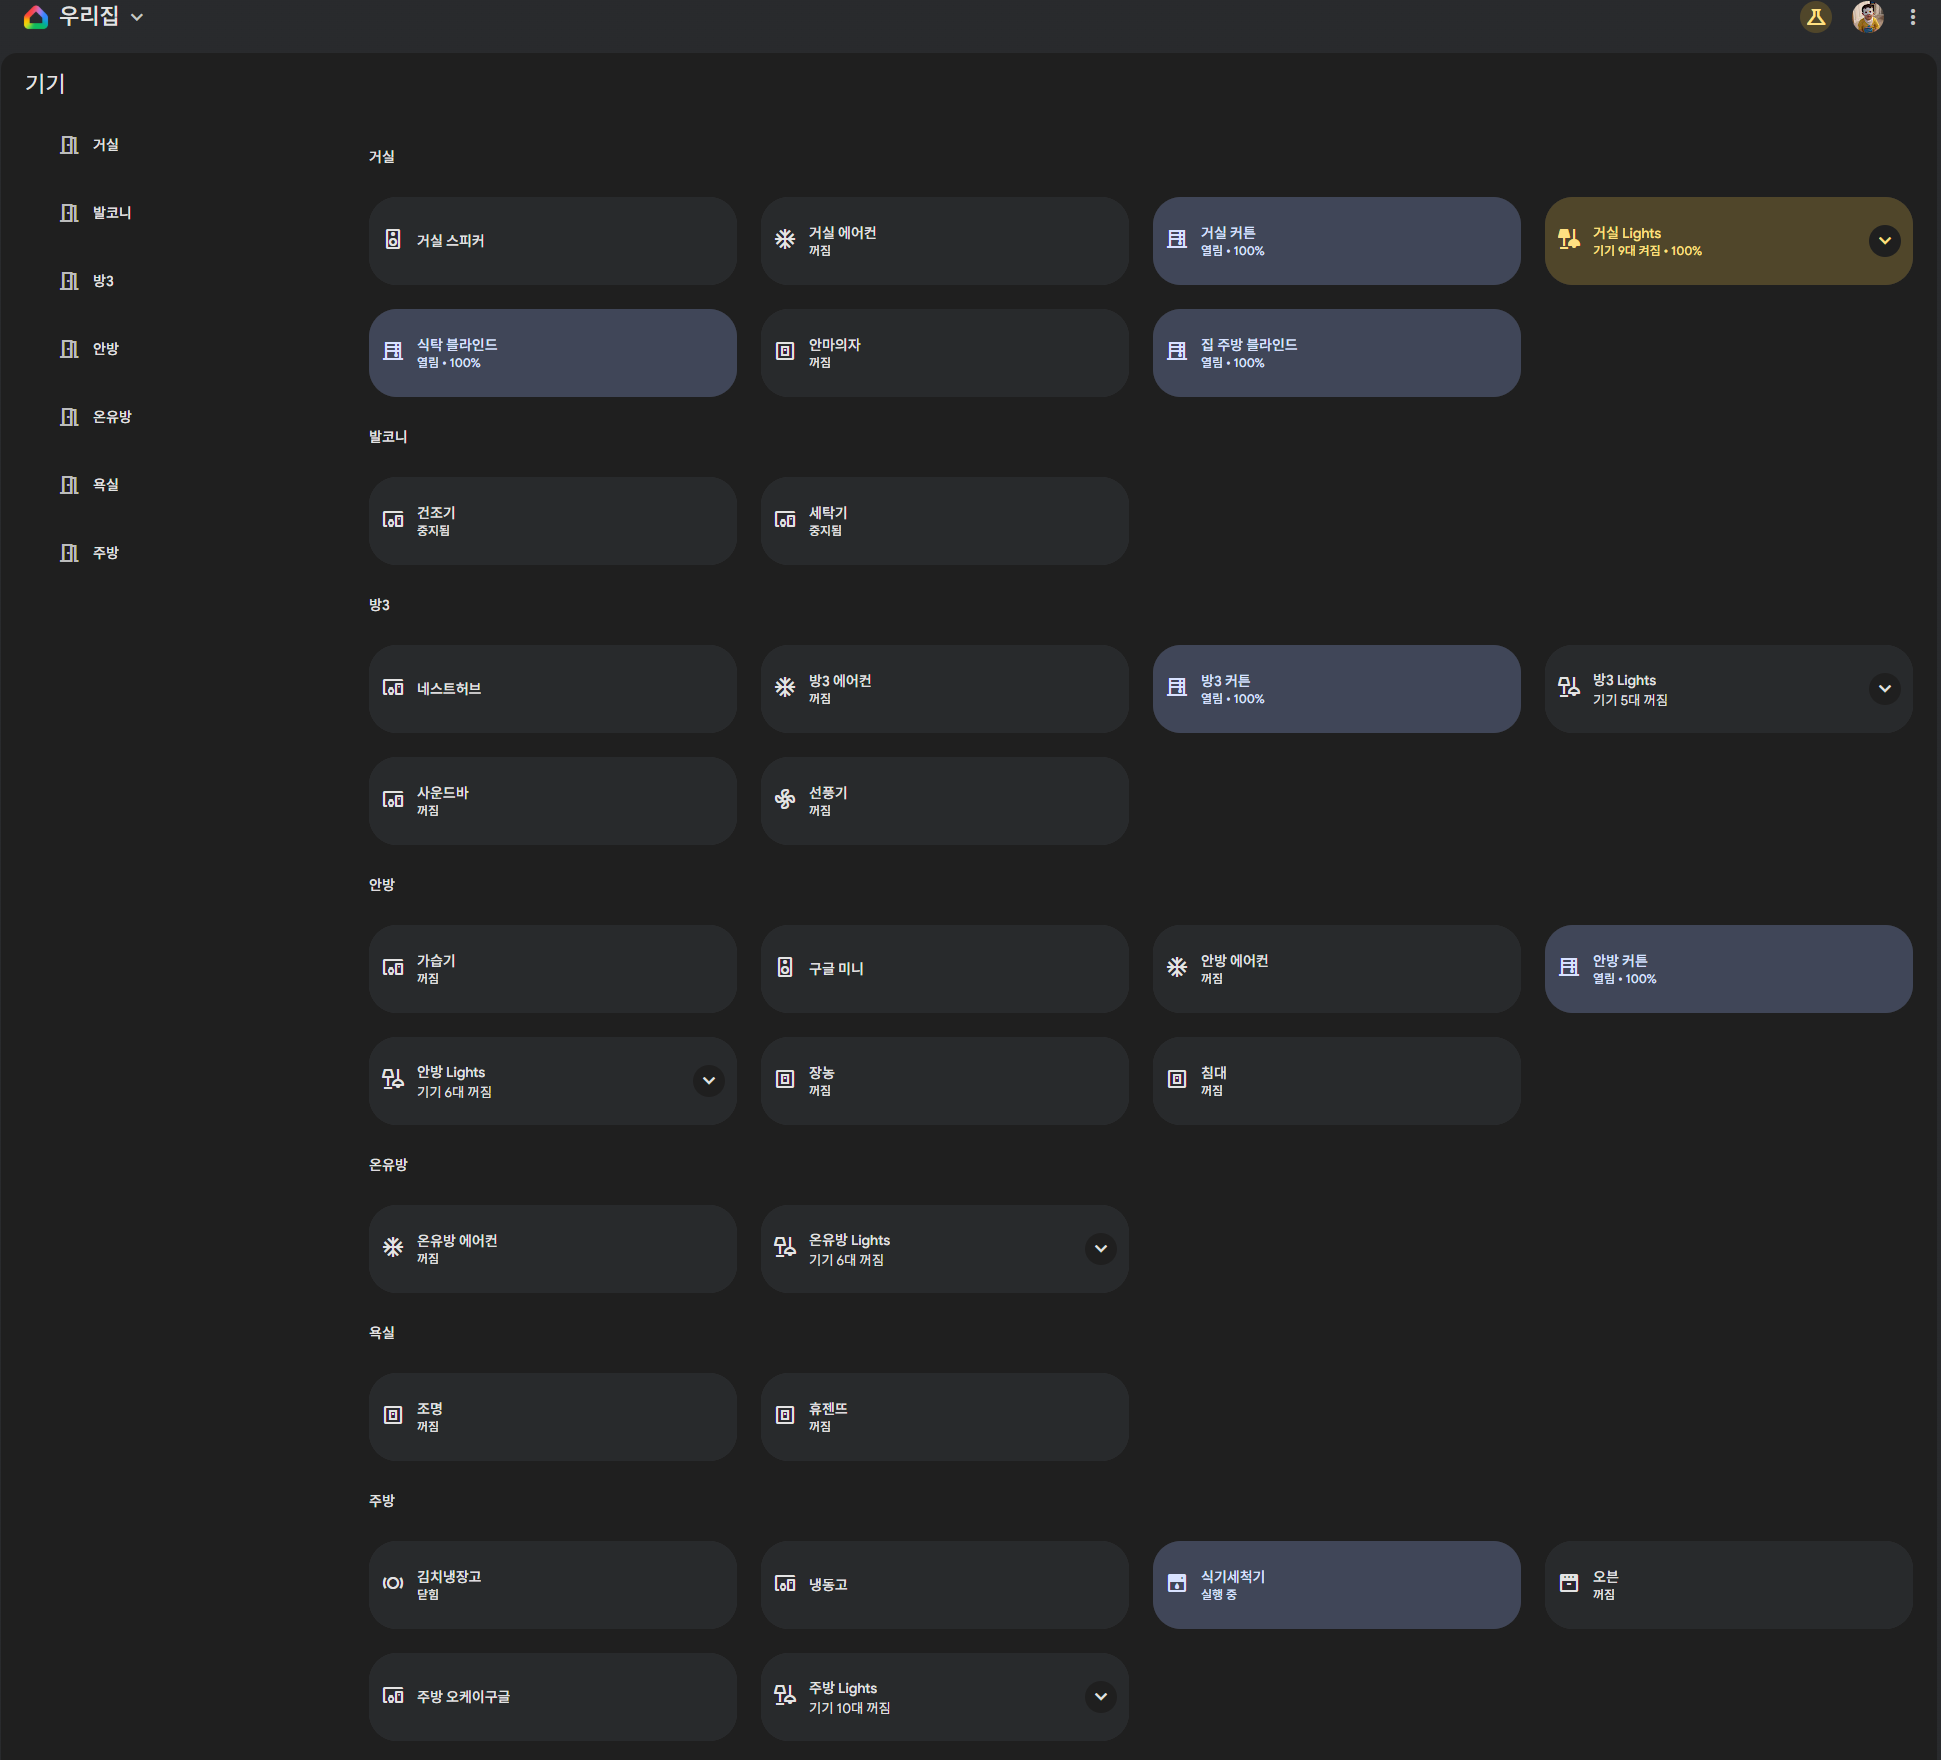Click the Google Home logo icon
Viewport: 1941px width, 1760px height.
(36, 17)
